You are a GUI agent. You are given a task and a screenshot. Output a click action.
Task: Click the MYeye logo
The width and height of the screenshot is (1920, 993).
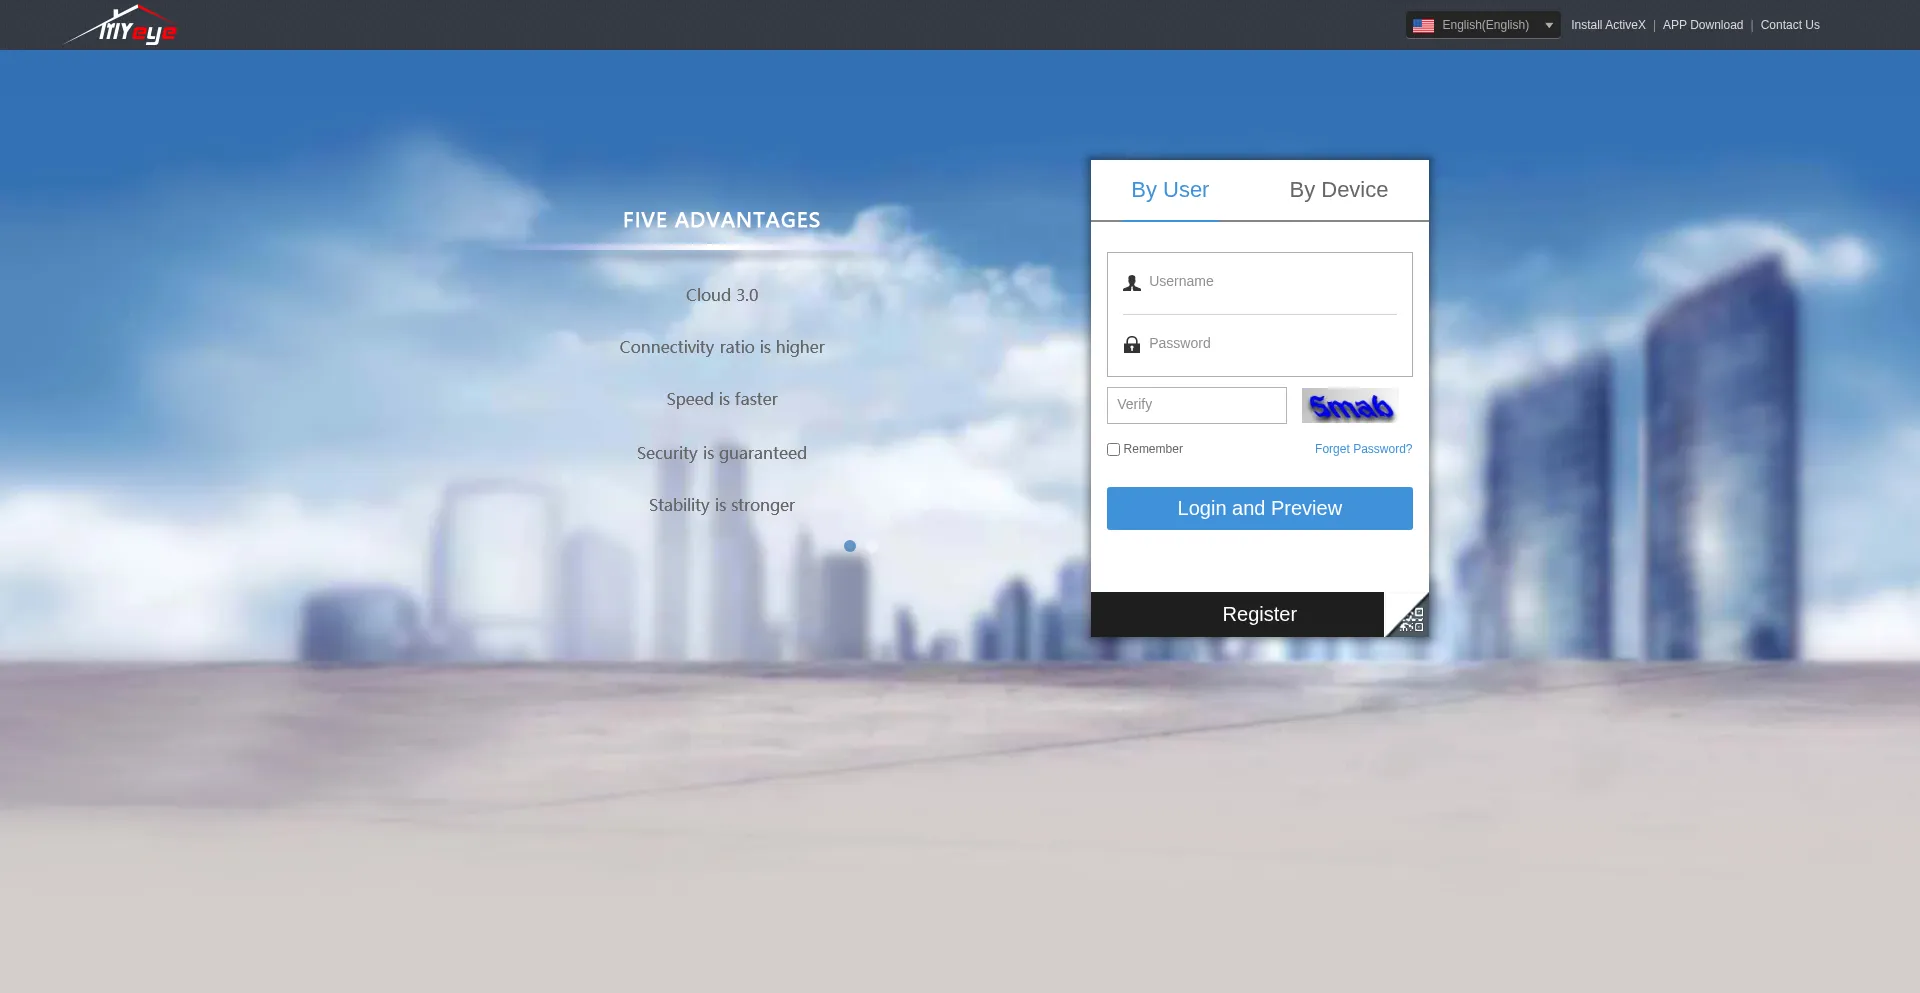pos(122,26)
